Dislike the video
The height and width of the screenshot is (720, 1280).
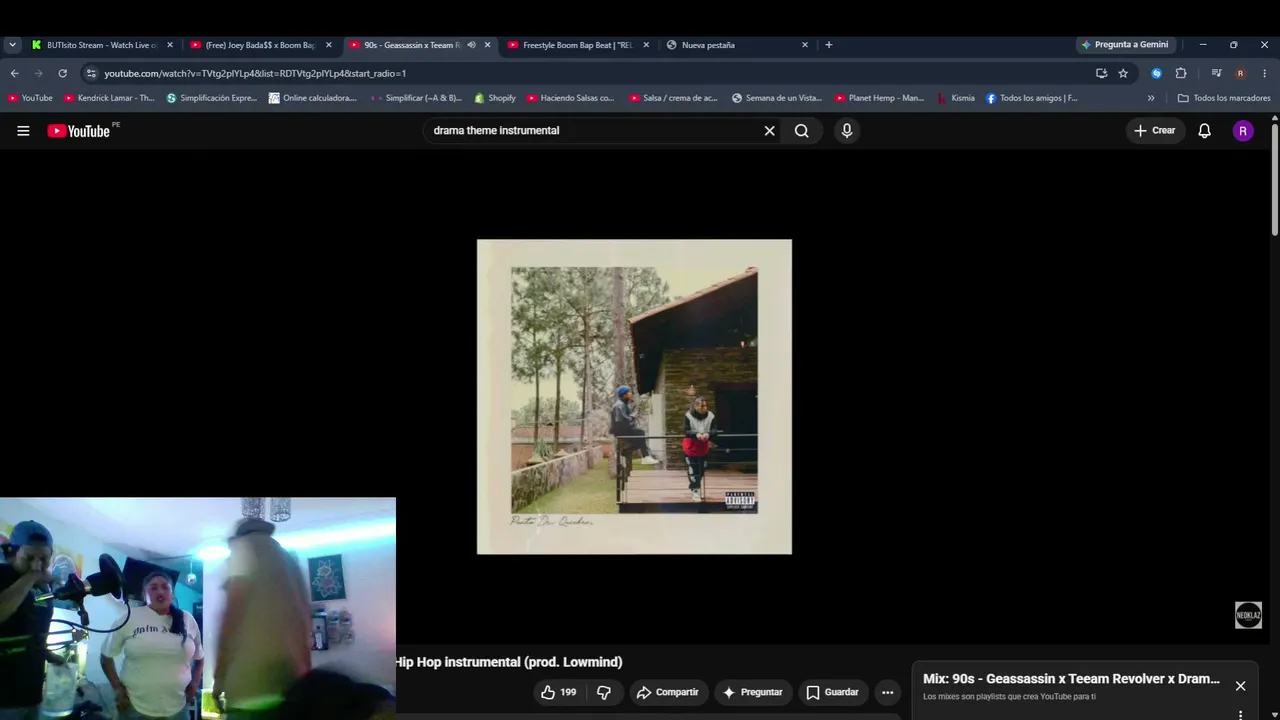[603, 692]
